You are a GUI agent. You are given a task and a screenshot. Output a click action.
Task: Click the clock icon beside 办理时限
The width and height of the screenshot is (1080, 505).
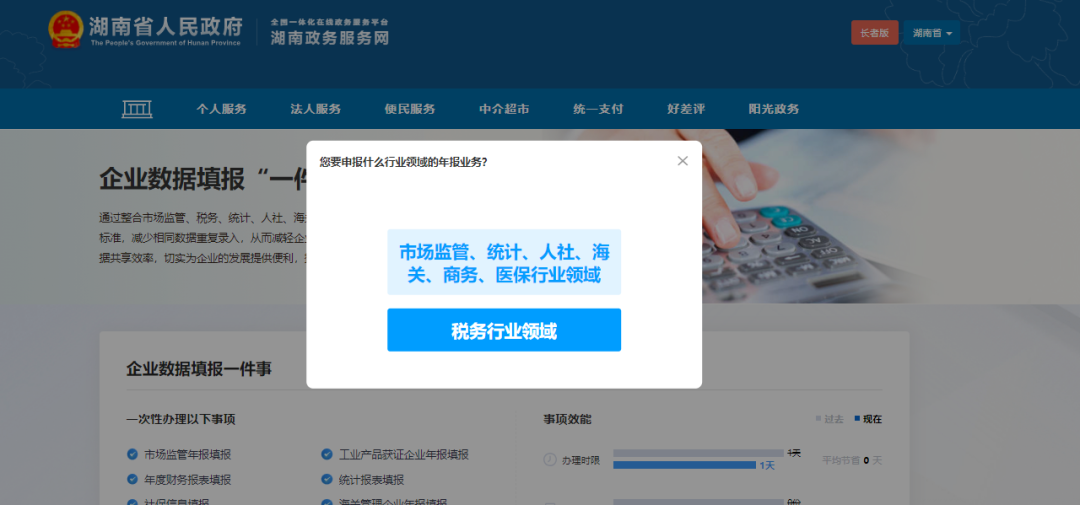click(x=549, y=460)
